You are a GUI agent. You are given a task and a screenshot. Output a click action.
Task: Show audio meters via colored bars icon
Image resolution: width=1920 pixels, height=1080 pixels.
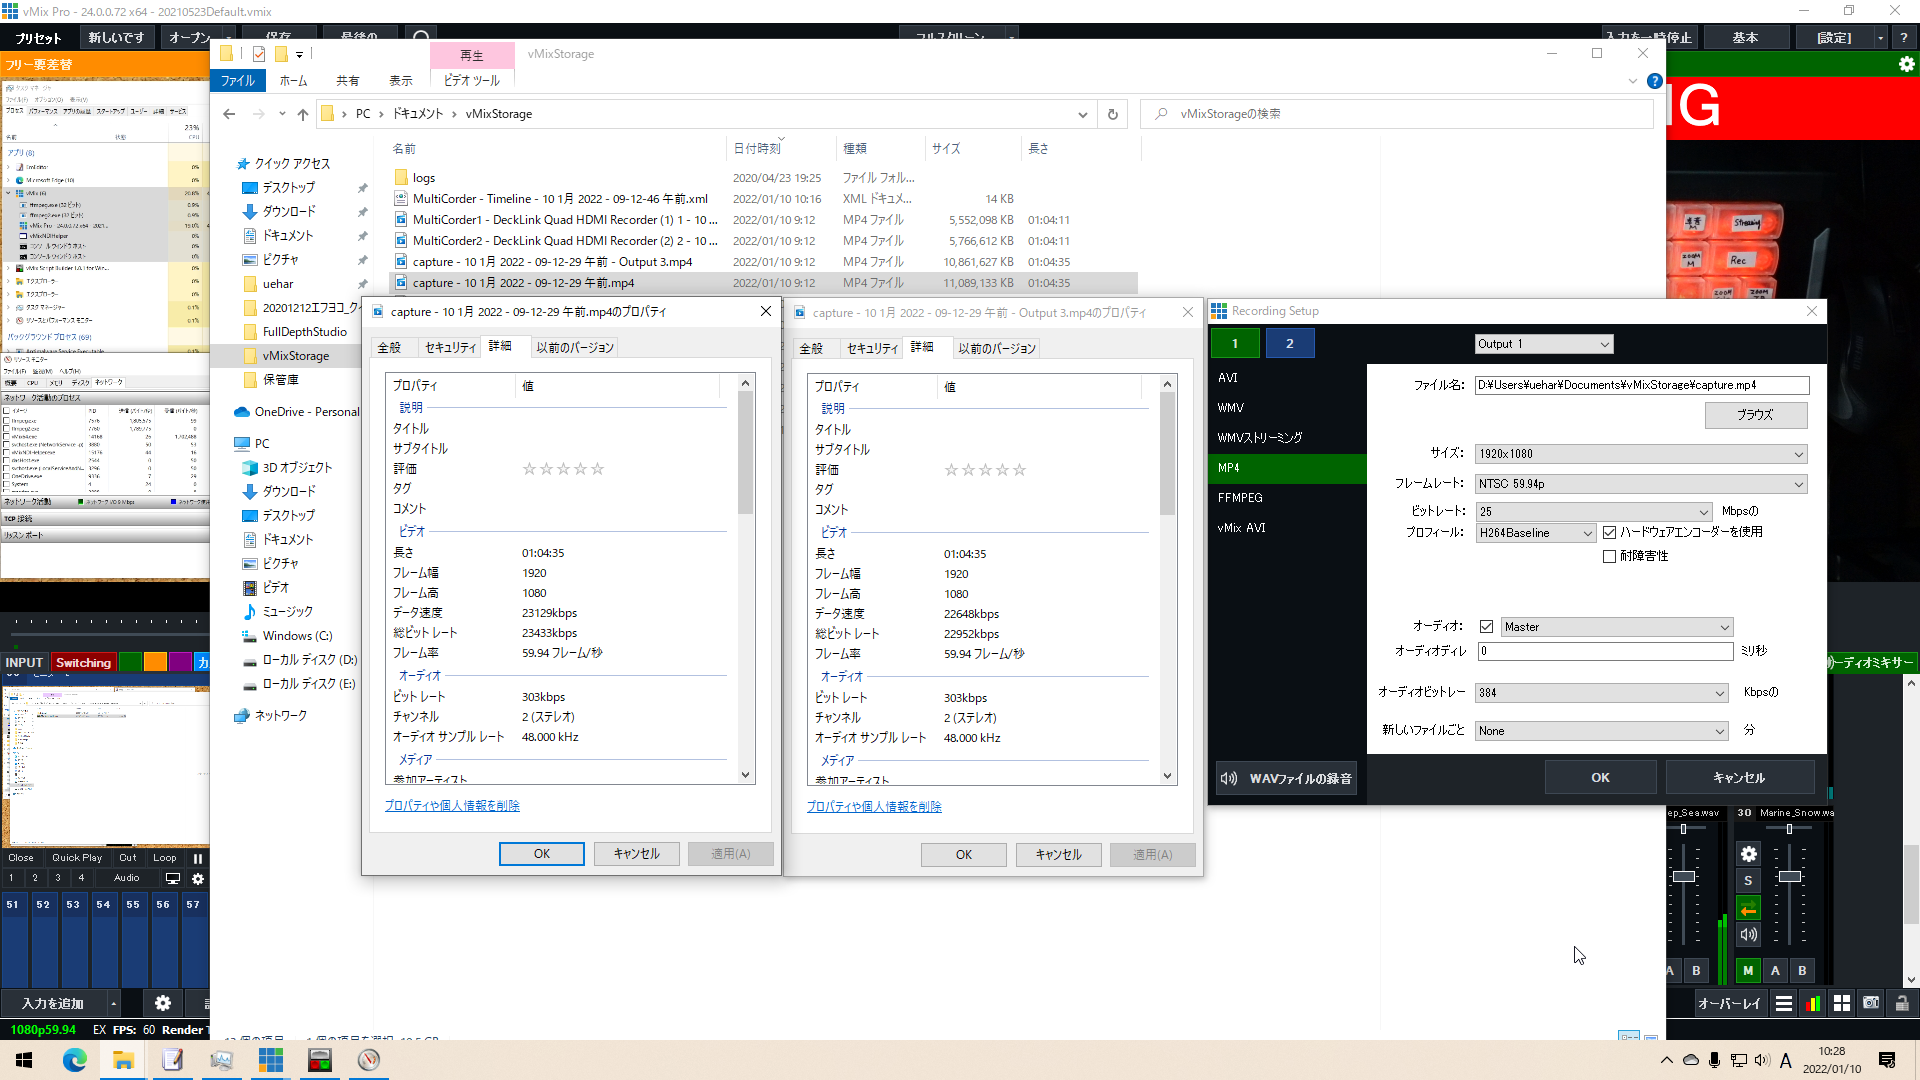1812,1003
